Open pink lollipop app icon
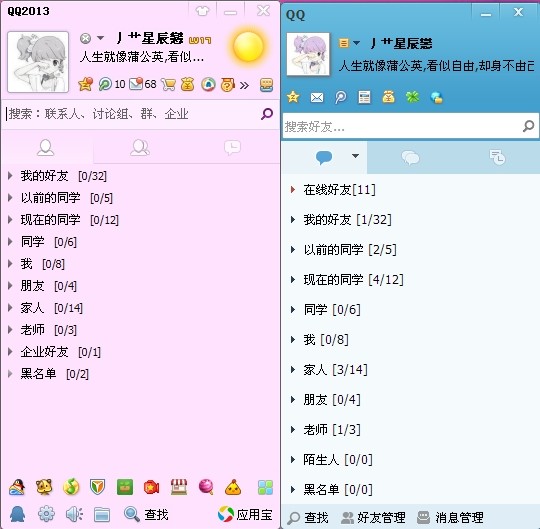Screen dimensions: 540x529 pos(206,487)
